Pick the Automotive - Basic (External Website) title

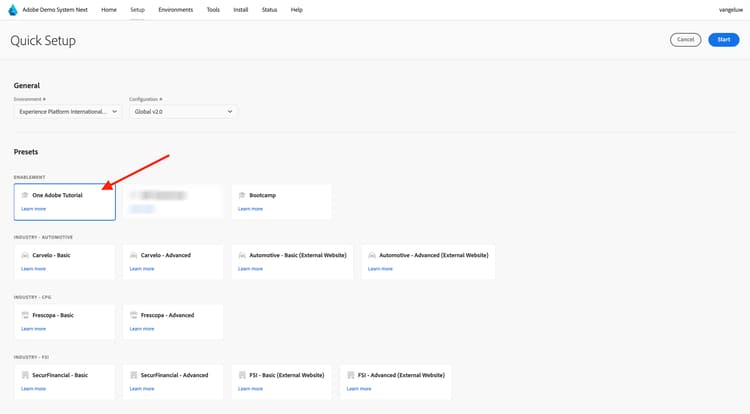coord(298,255)
